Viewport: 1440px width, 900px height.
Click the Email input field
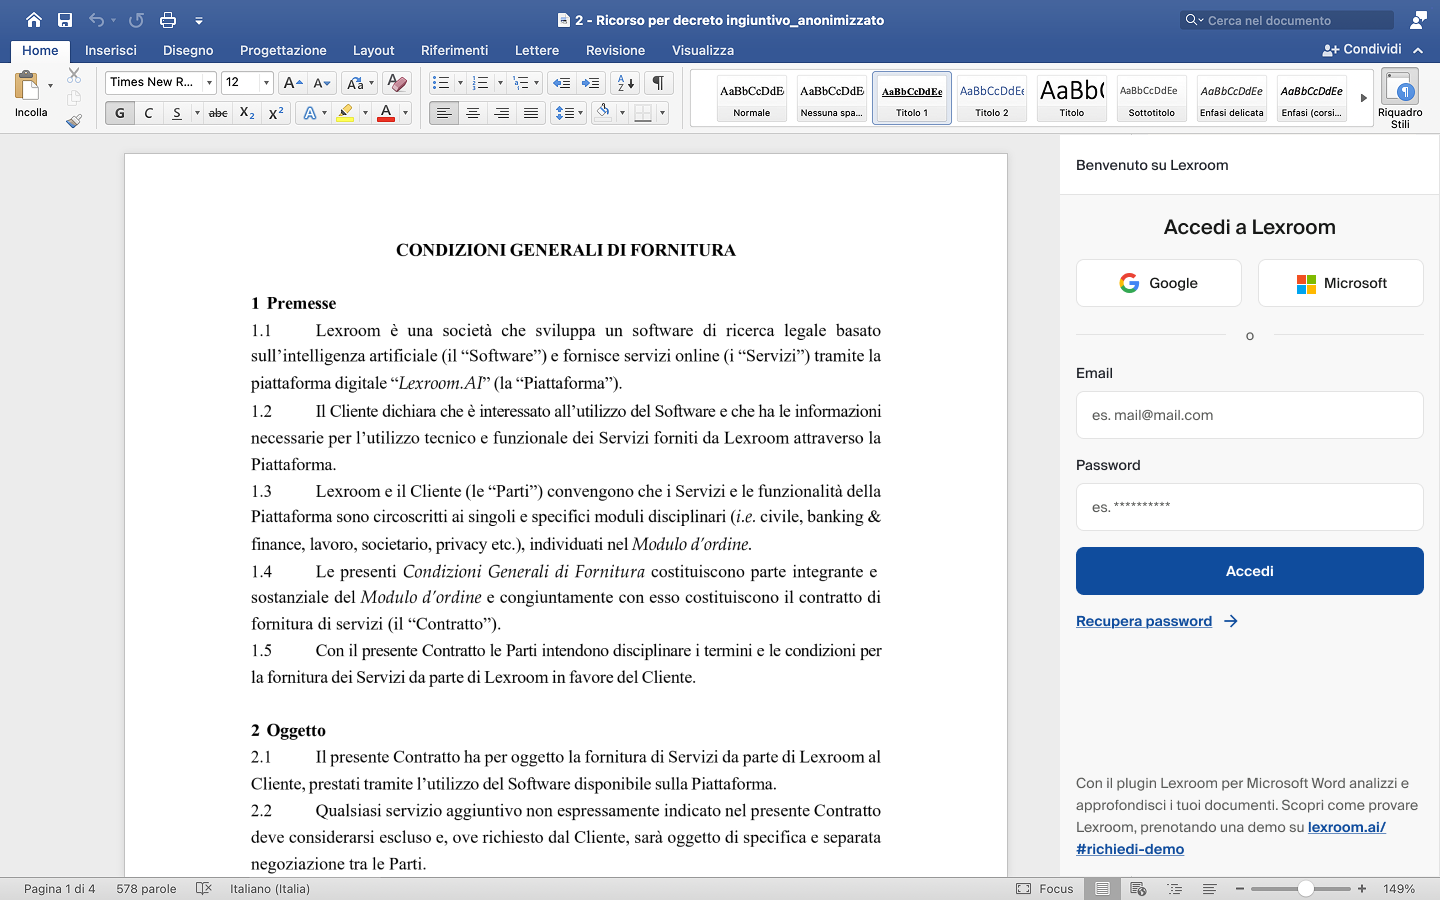coord(1250,415)
